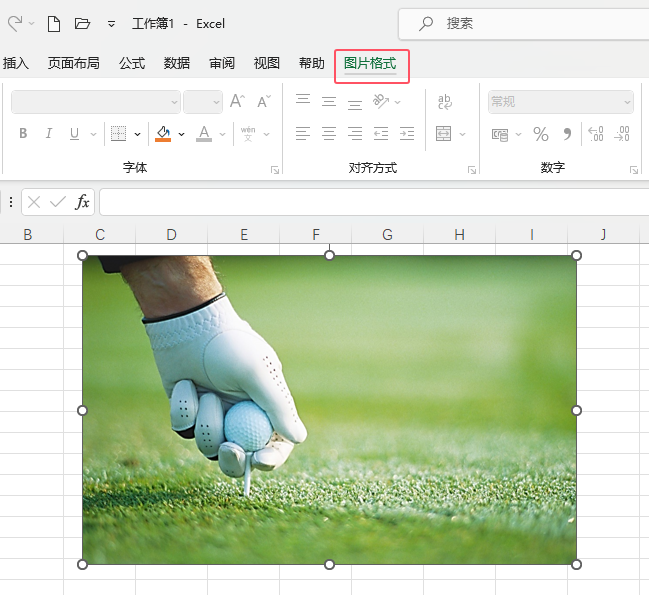
Task: Open the 页面布局 ribbon tab
Action: [74, 63]
